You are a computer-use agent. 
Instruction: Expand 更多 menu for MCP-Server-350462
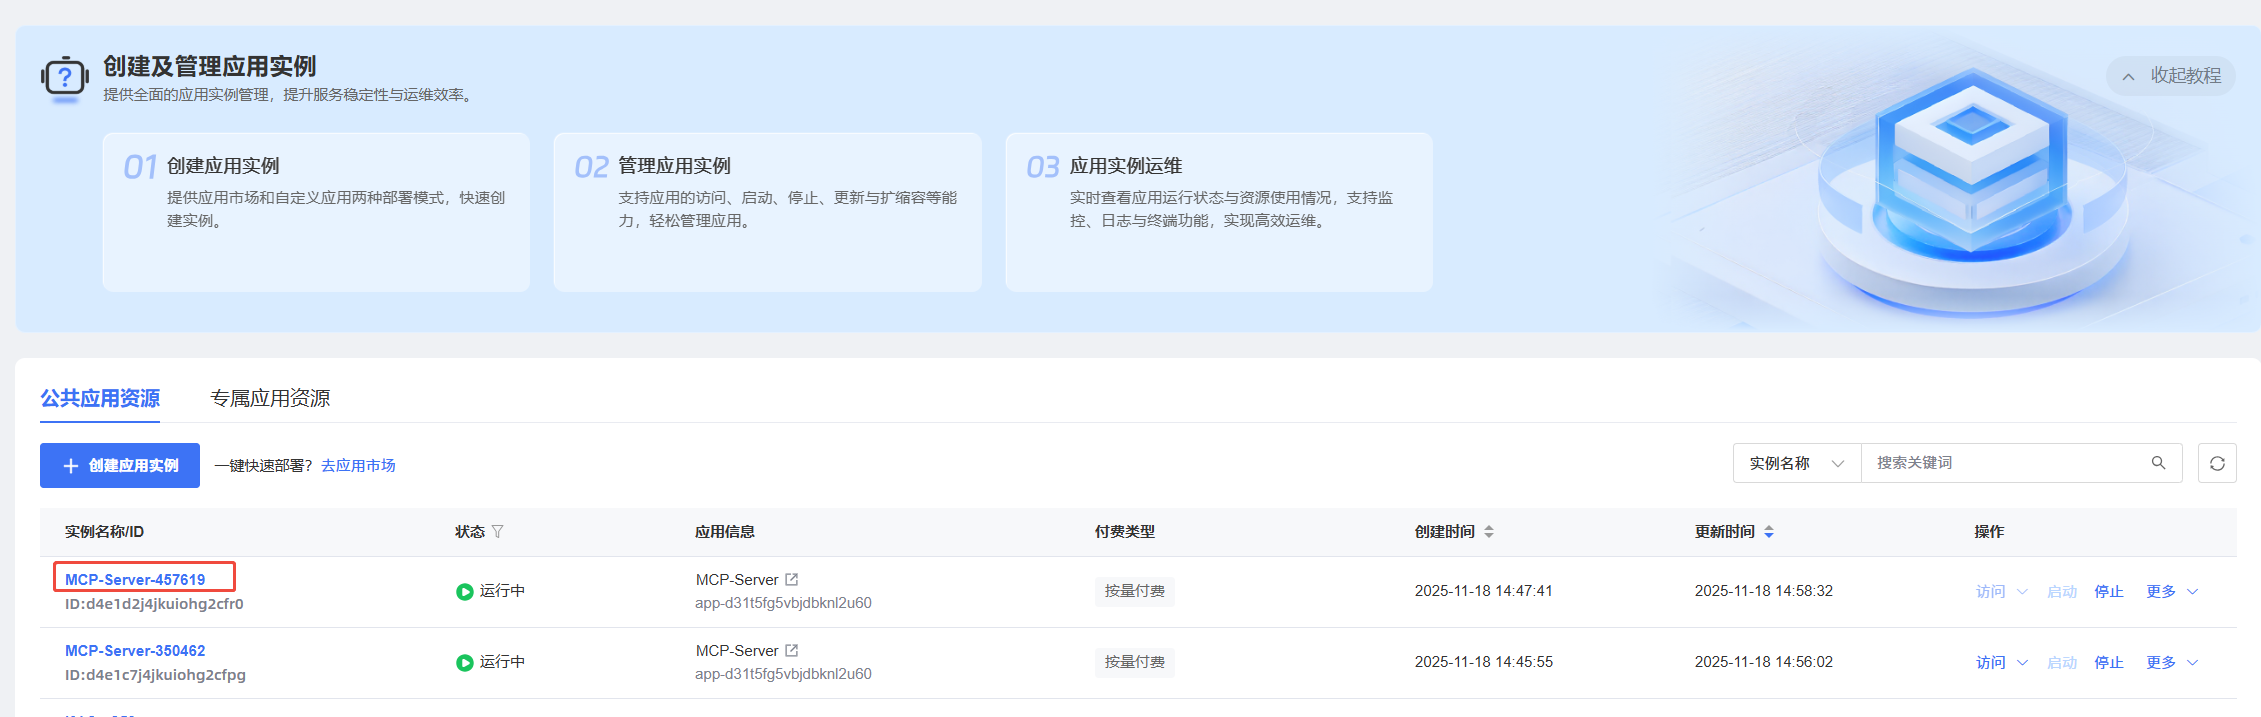(x=2172, y=662)
